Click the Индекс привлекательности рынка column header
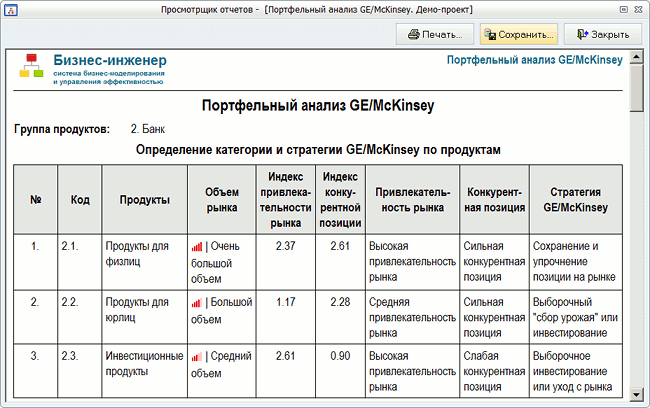Viewport: 650px width, 408px height. click(x=286, y=199)
